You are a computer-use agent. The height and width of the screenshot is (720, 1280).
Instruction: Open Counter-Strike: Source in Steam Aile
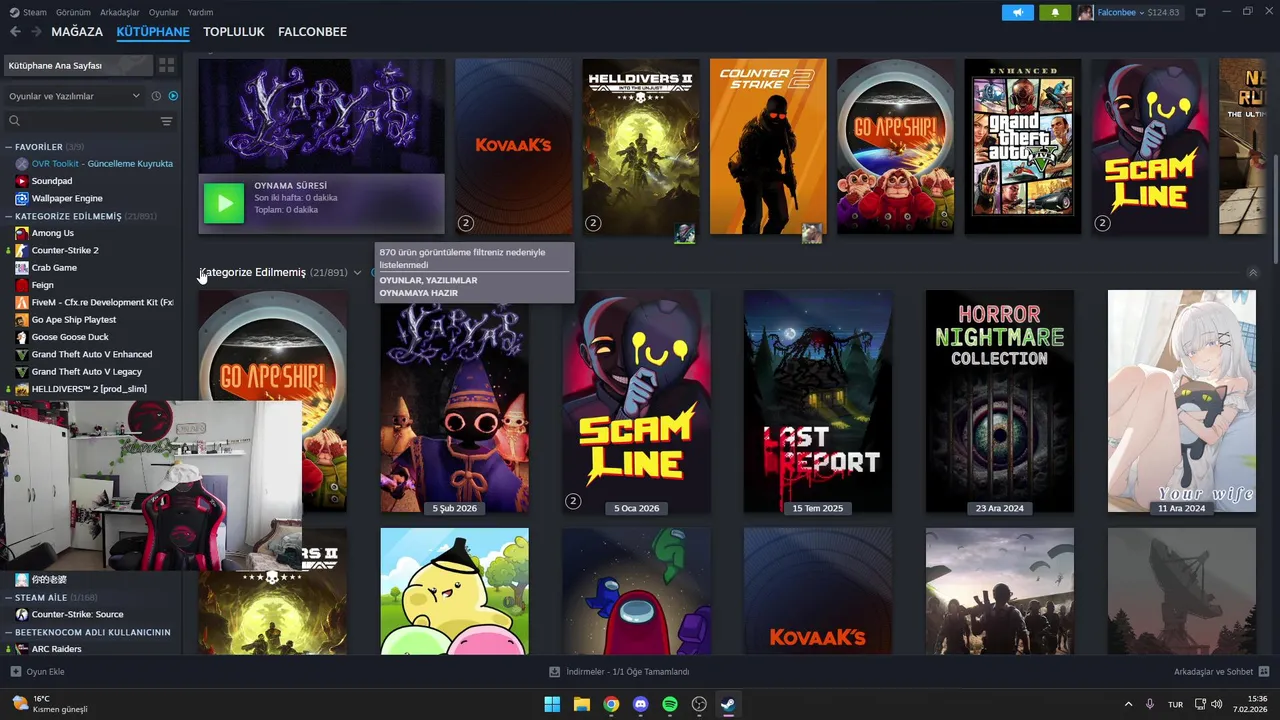coord(77,614)
